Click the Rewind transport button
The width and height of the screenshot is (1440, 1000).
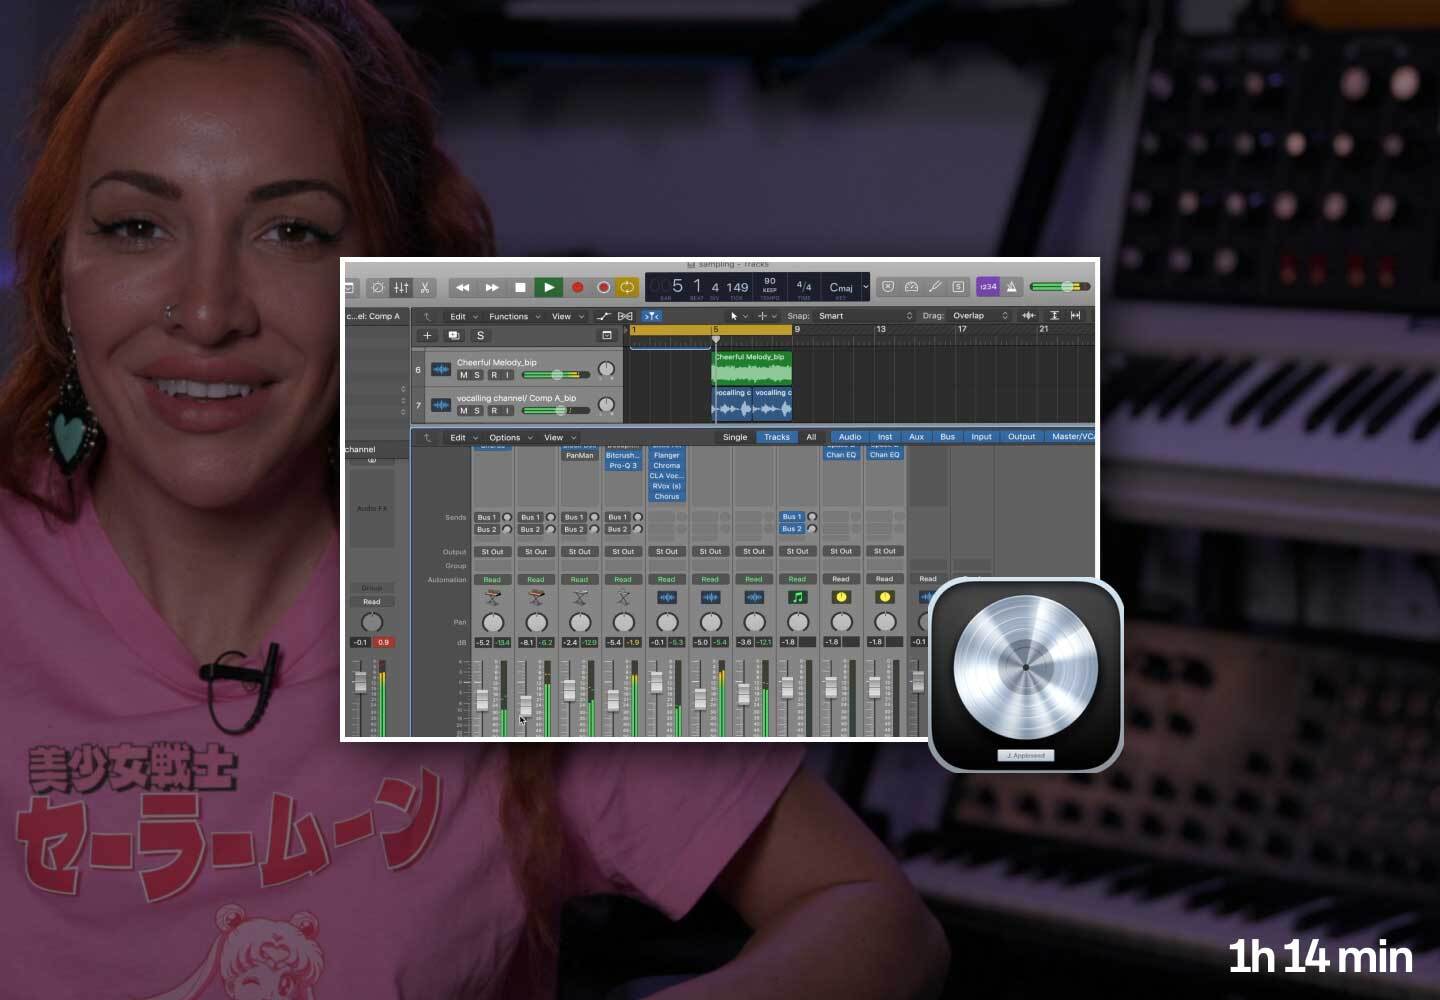tap(462, 287)
